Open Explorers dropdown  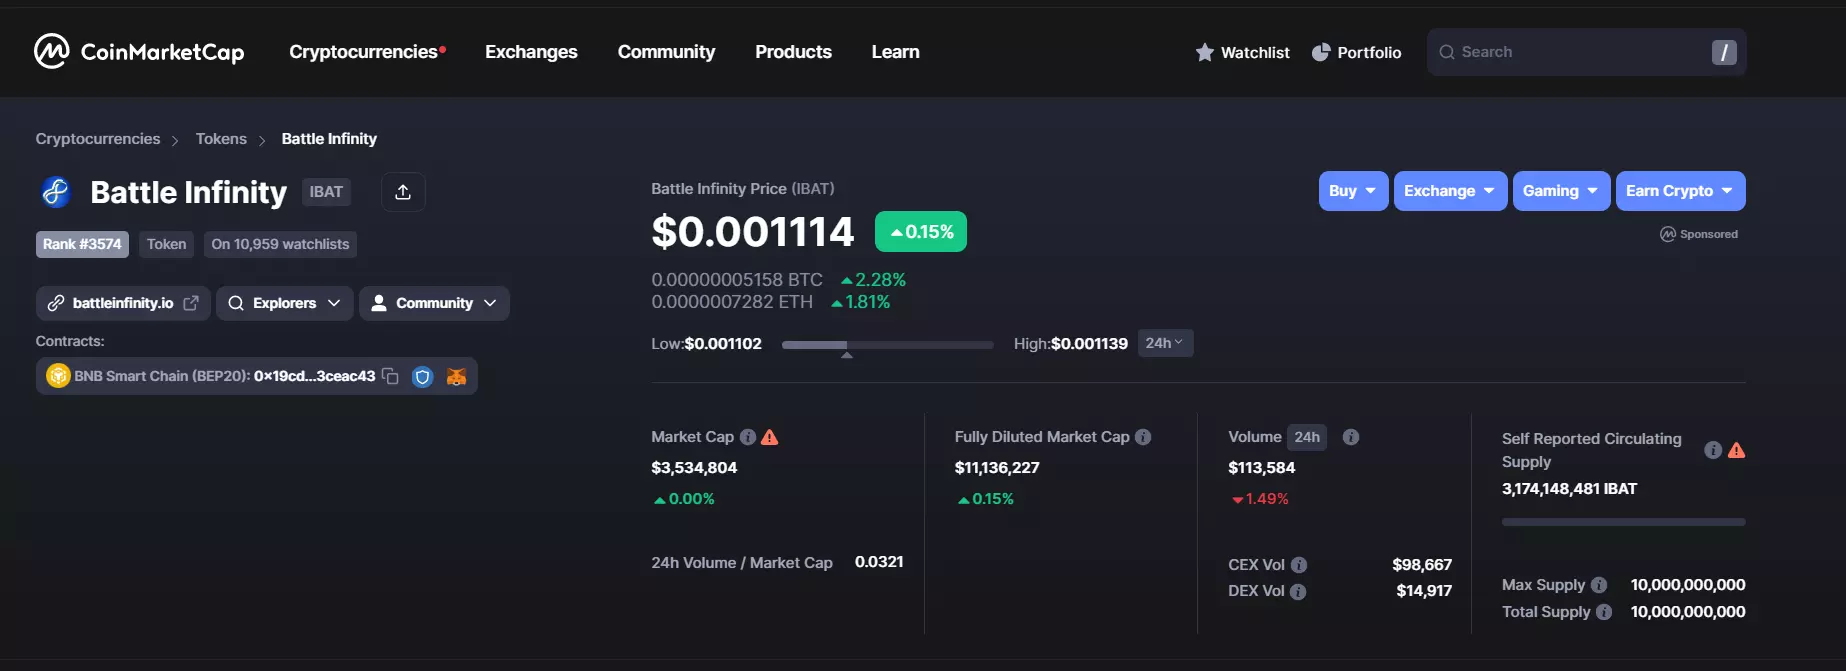pyautogui.click(x=285, y=303)
